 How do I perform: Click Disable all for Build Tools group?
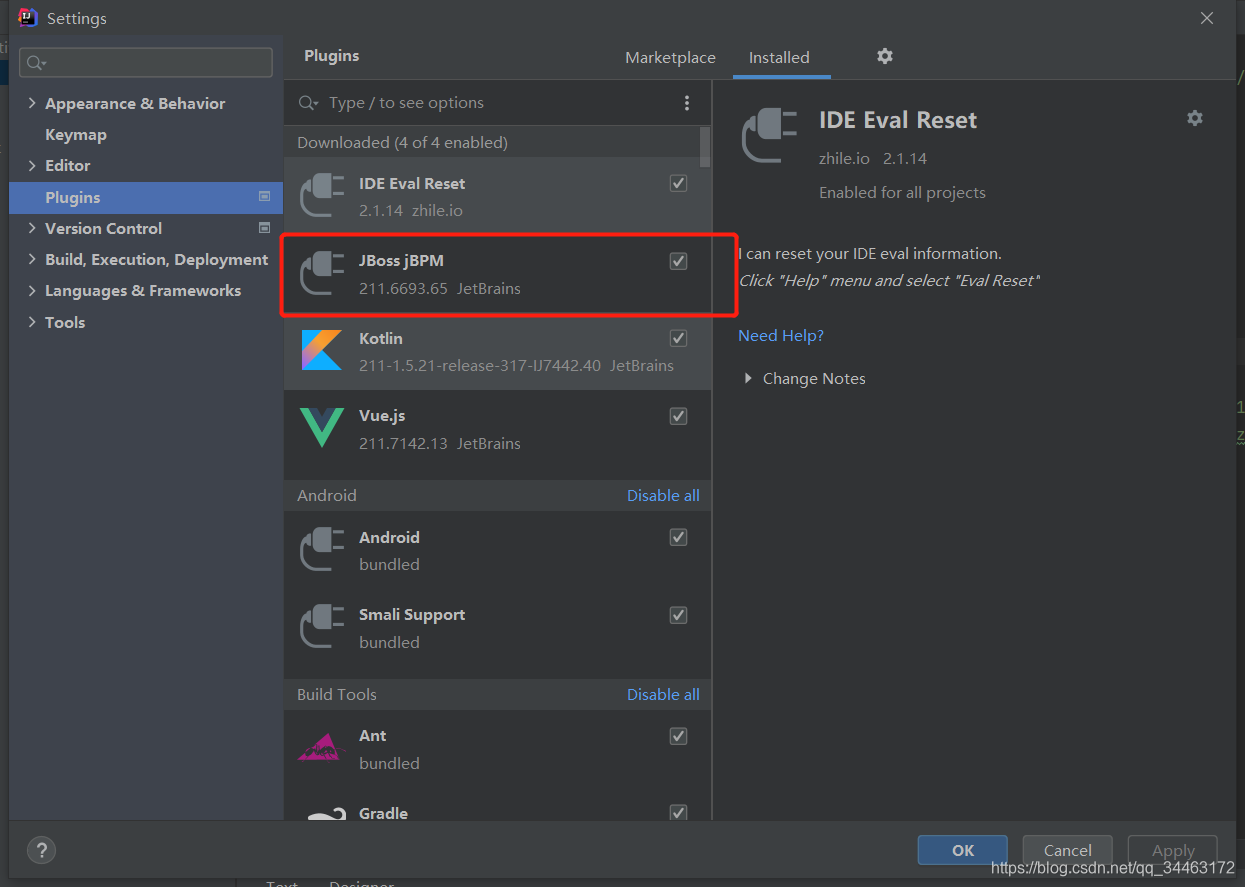pos(663,694)
